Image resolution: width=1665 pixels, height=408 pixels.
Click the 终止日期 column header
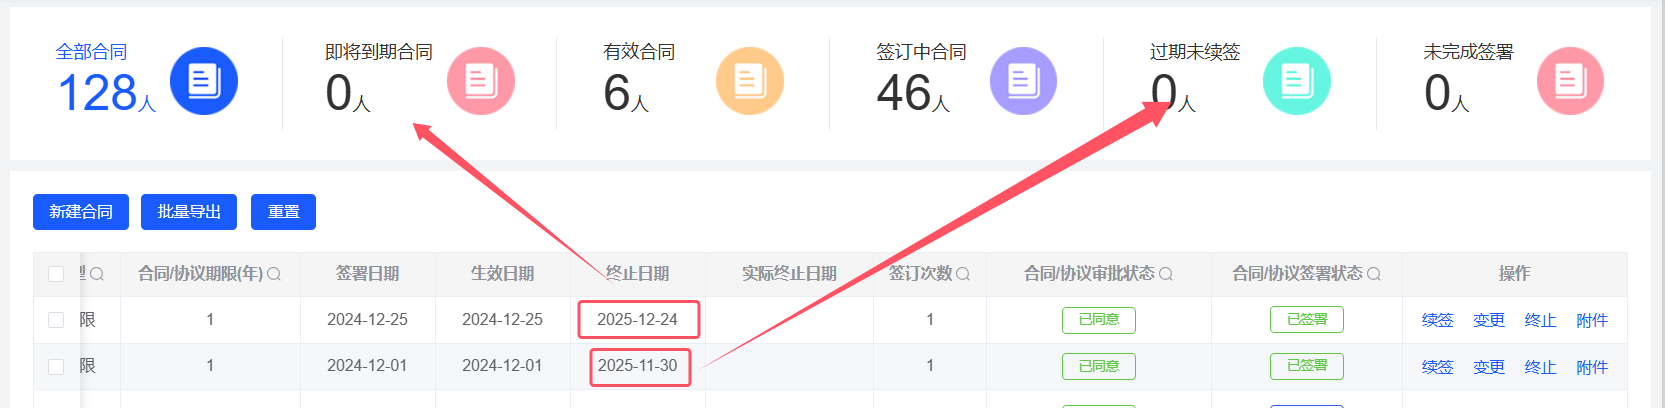pos(638,274)
